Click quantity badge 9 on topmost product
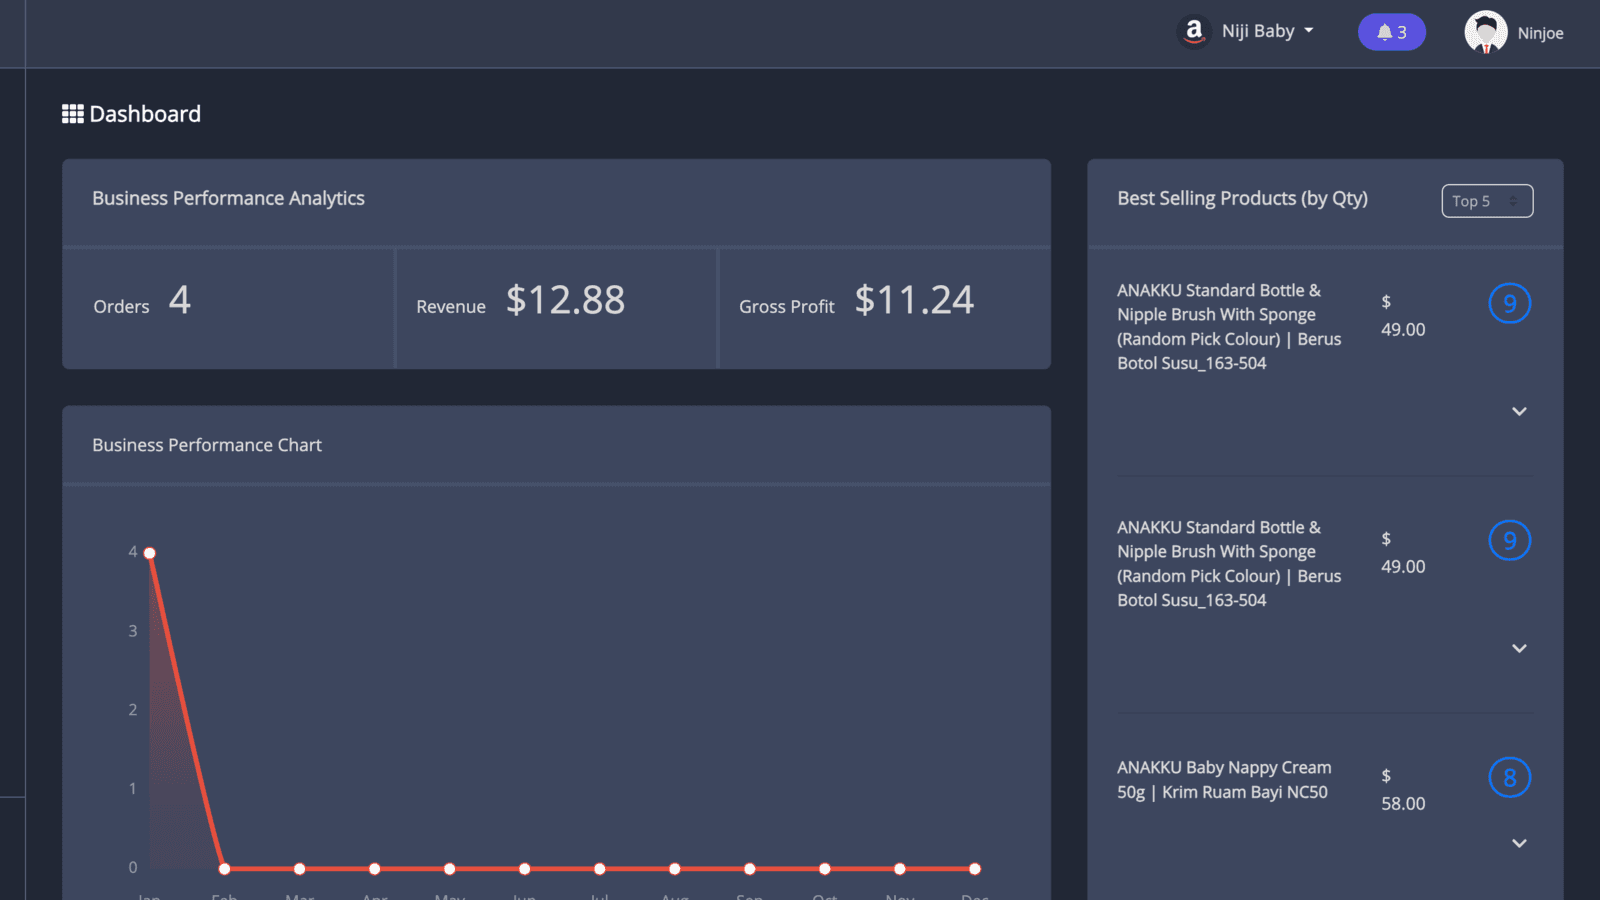Screen dimensions: 1600x900 click(x=1509, y=303)
